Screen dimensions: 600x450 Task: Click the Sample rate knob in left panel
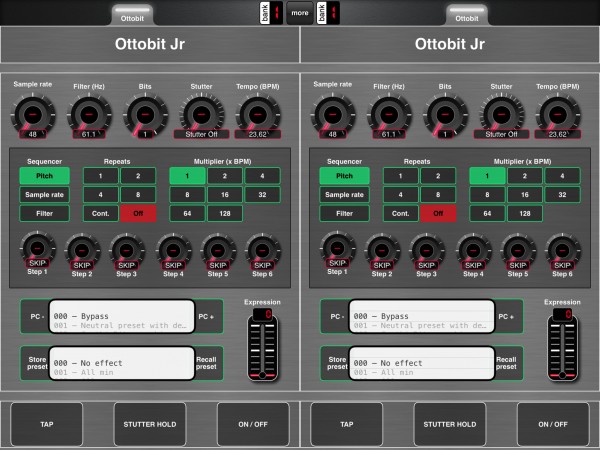coord(33,114)
